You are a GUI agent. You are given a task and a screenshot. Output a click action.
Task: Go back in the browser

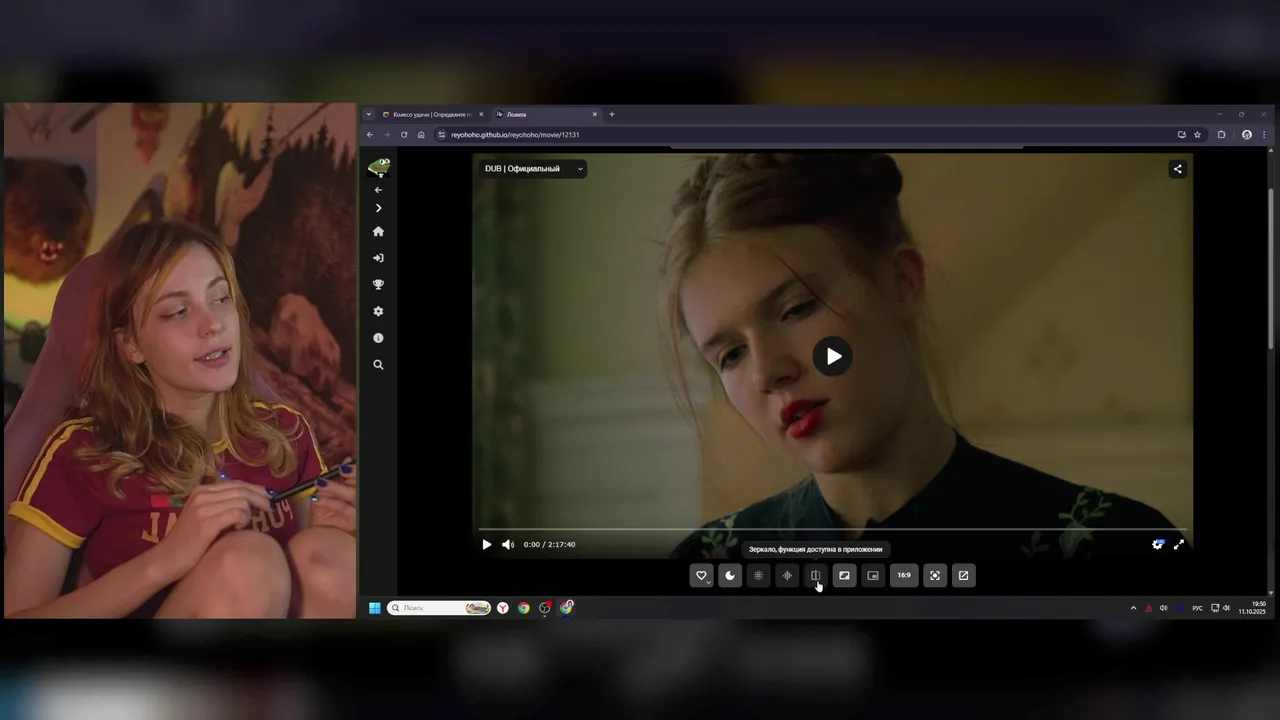tap(369, 134)
